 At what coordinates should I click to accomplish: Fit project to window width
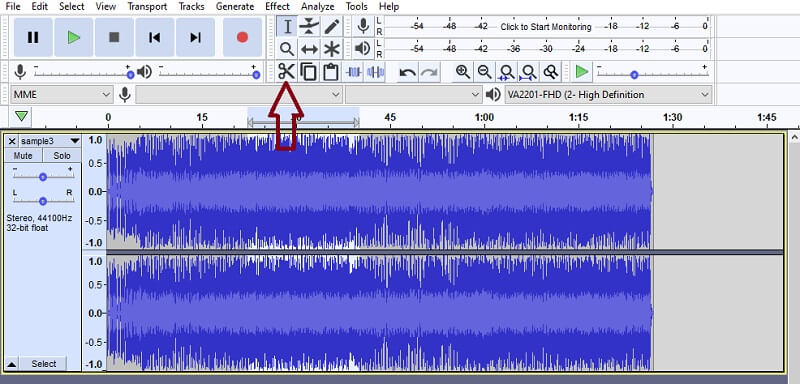[x=529, y=72]
